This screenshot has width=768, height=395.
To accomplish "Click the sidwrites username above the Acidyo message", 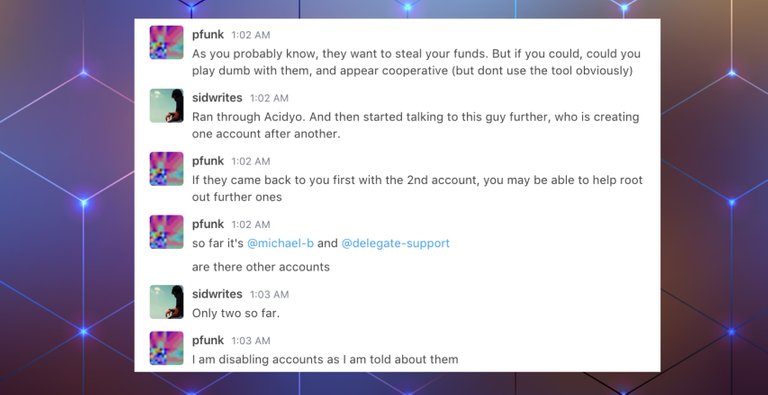I will pyautogui.click(x=217, y=98).
